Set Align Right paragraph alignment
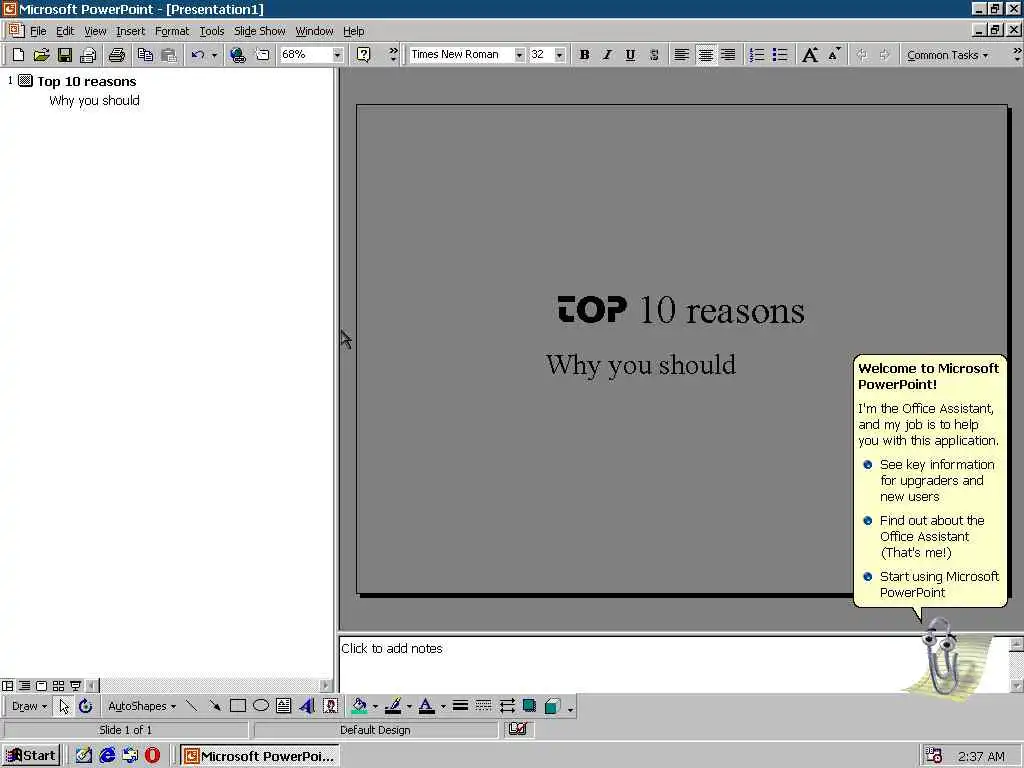1024x768 pixels. click(x=728, y=55)
